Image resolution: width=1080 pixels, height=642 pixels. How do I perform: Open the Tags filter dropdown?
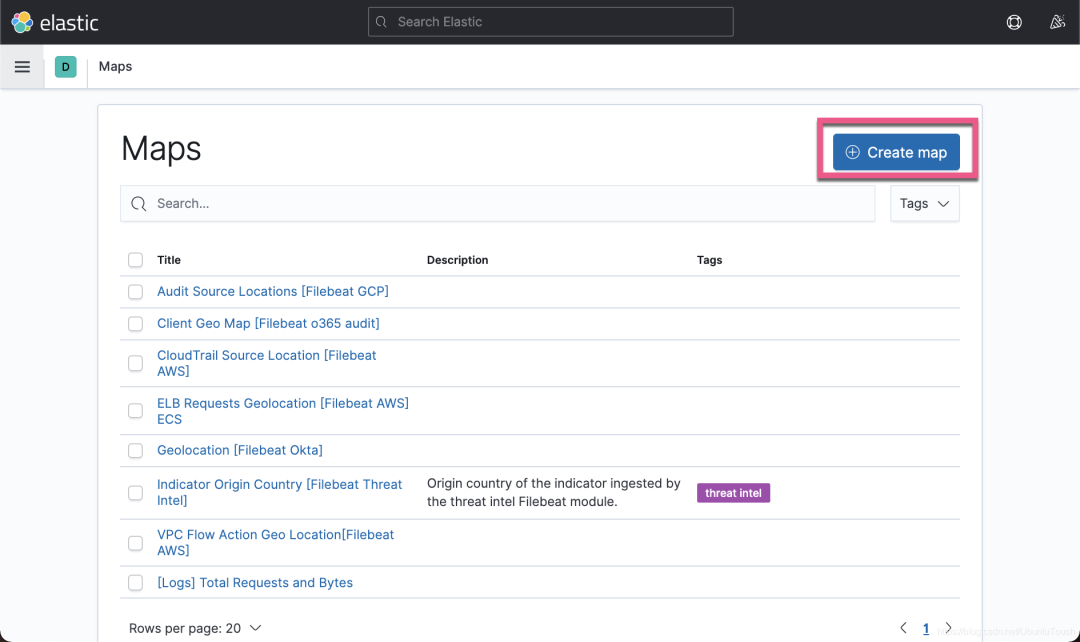(x=924, y=203)
